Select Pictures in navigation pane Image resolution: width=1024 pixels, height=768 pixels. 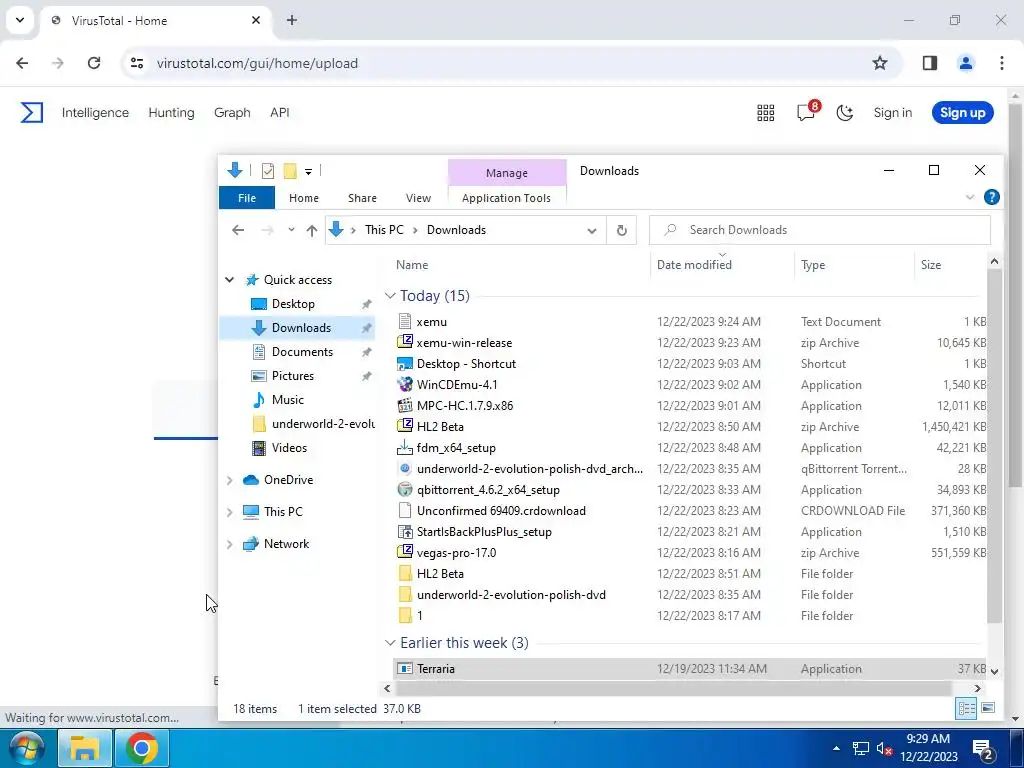click(x=293, y=376)
